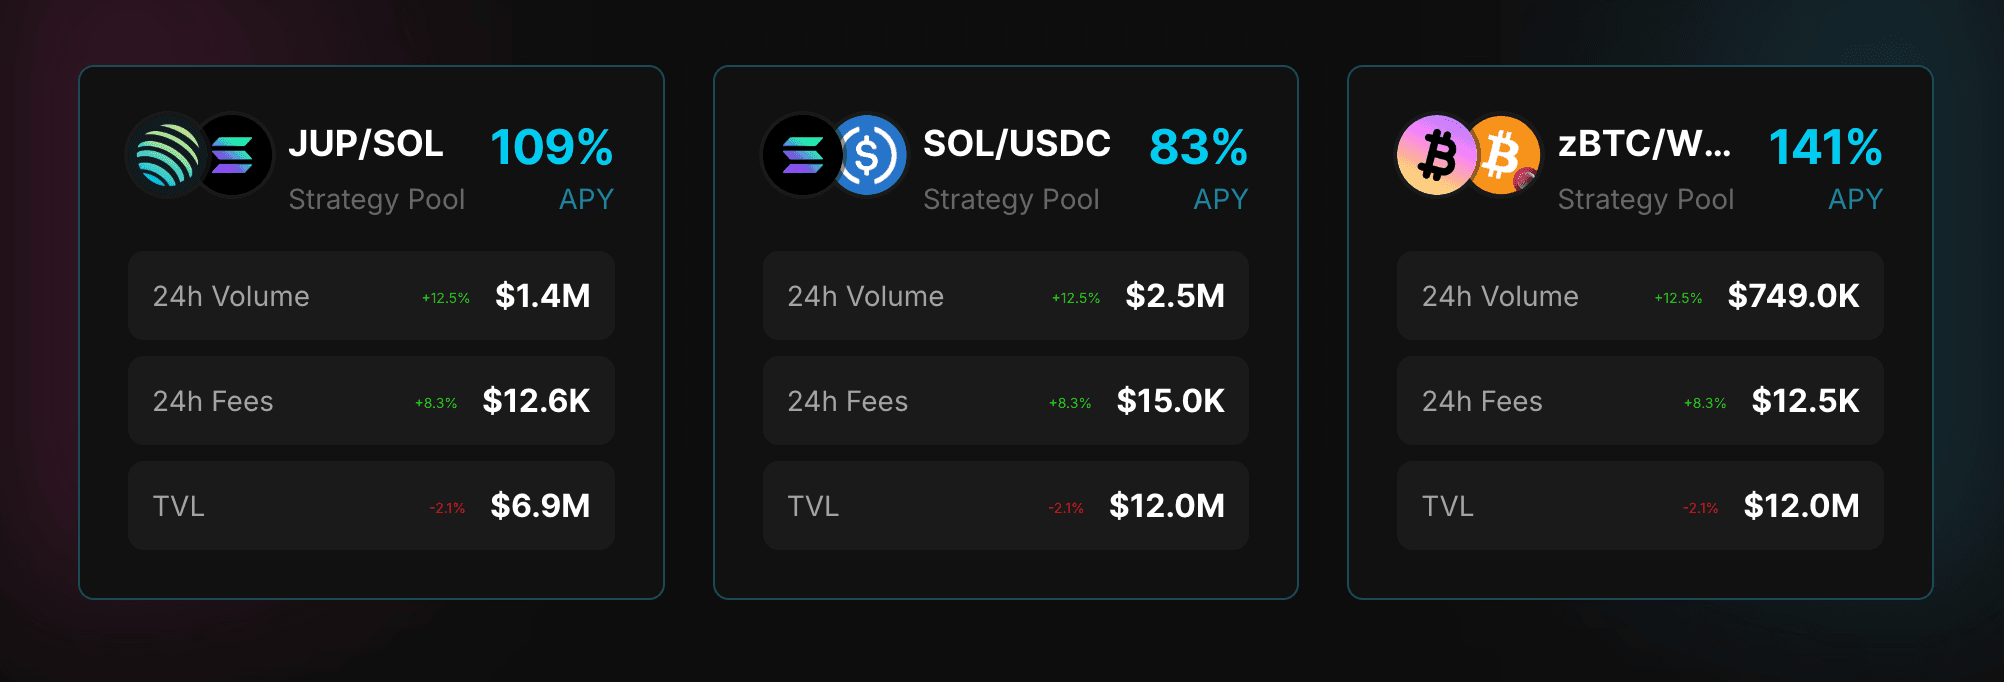Select the SOL icon in JUP/SOL pair

tap(237, 155)
